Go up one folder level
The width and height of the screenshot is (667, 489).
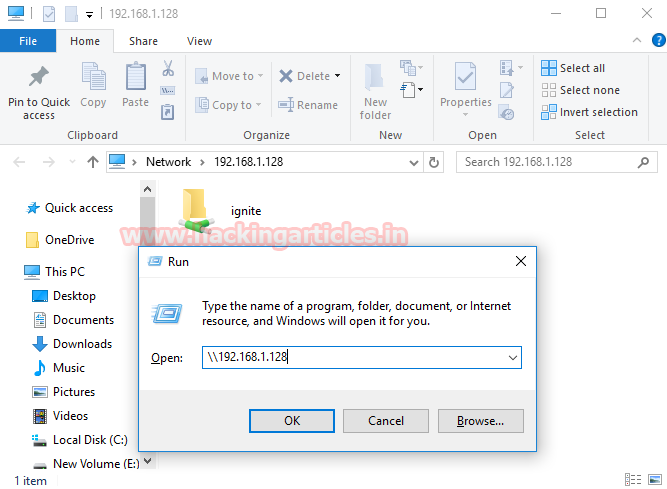tap(93, 162)
